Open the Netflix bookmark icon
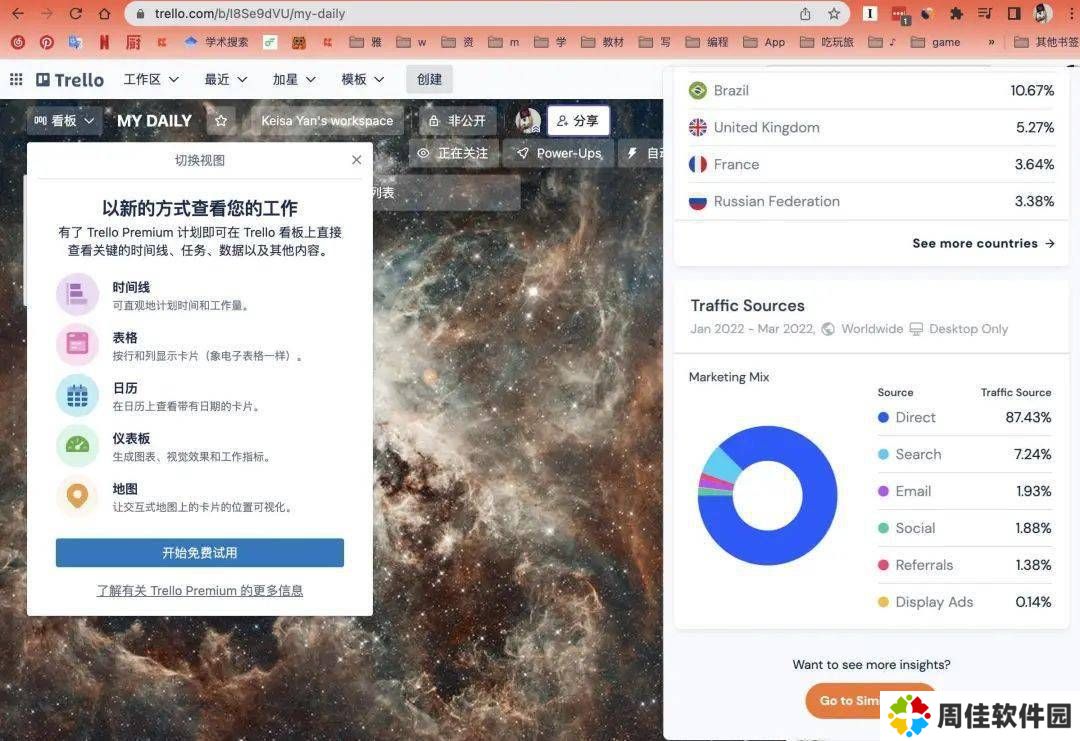 click(104, 42)
